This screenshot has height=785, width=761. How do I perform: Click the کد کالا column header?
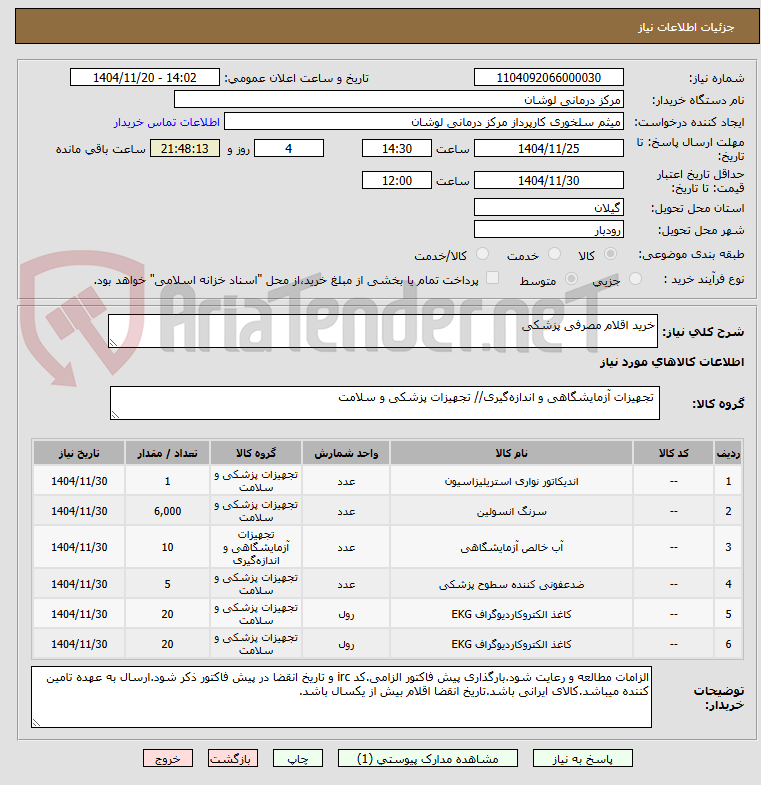[x=673, y=453]
